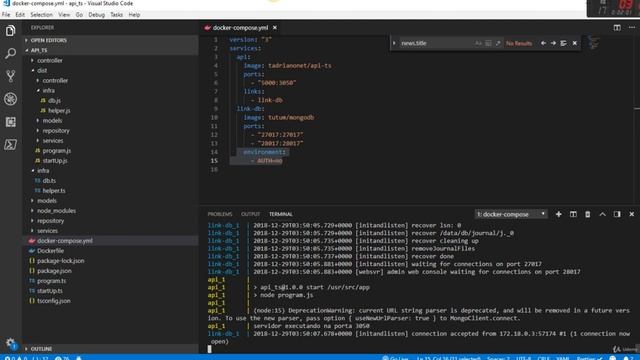Open the Tasks menu

[116, 15]
